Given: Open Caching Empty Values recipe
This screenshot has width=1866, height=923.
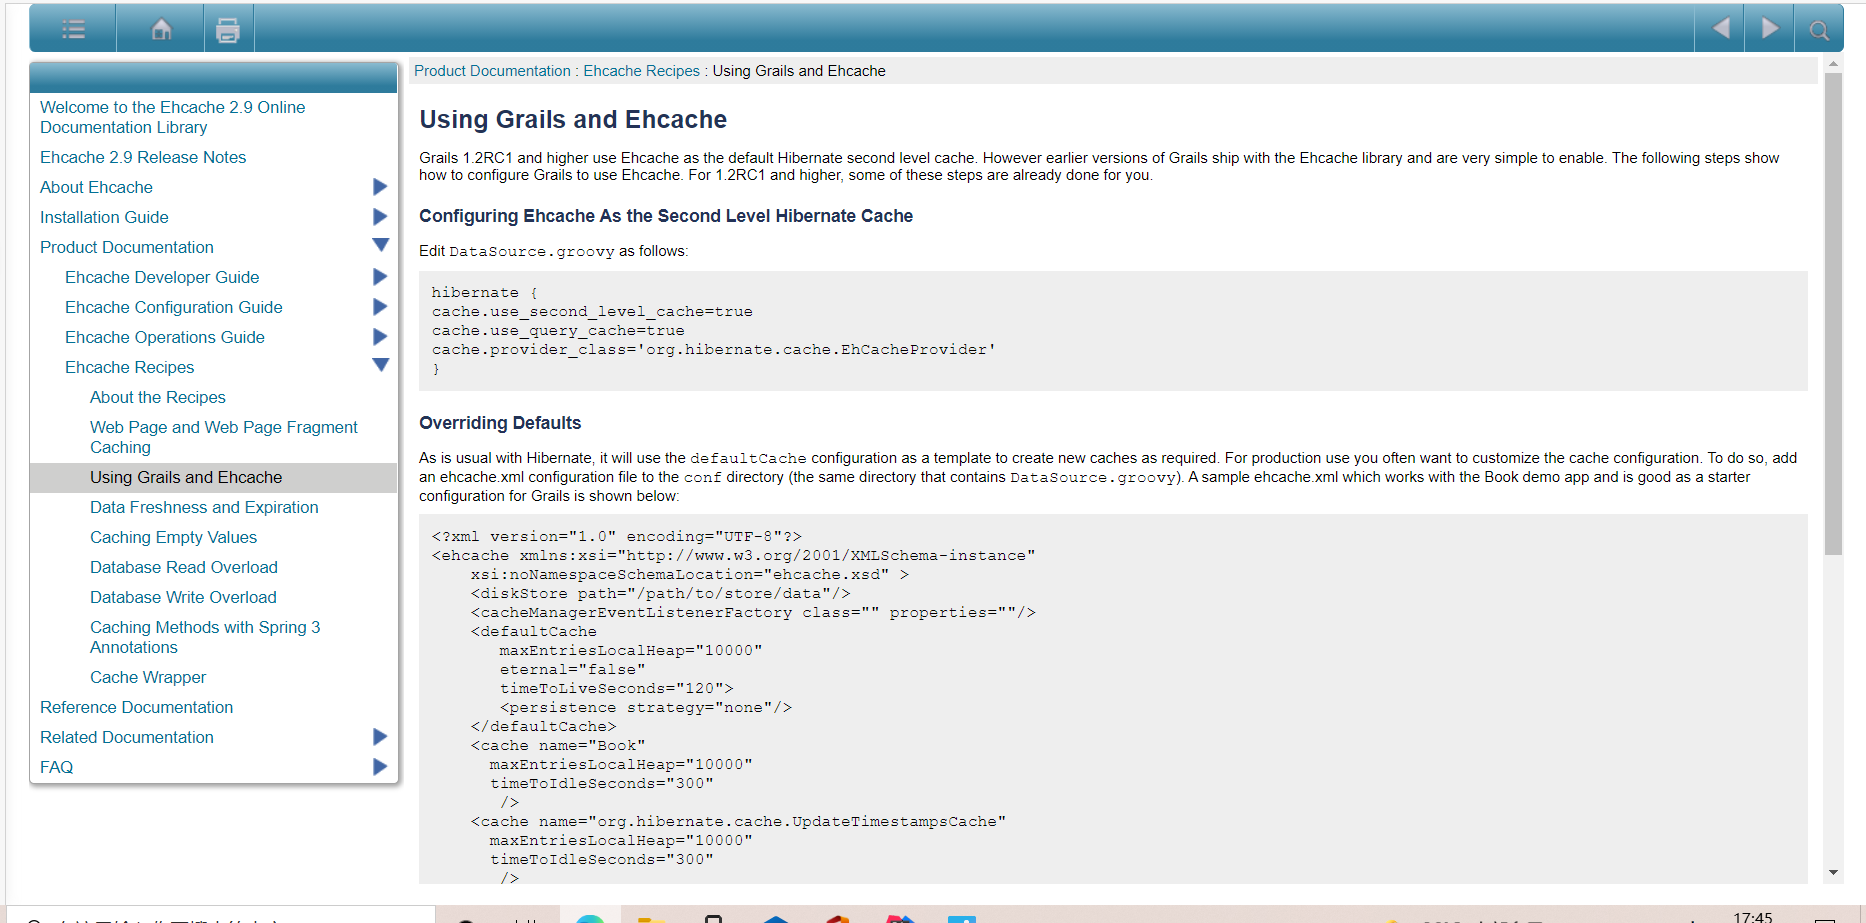Looking at the screenshot, I should click(173, 537).
